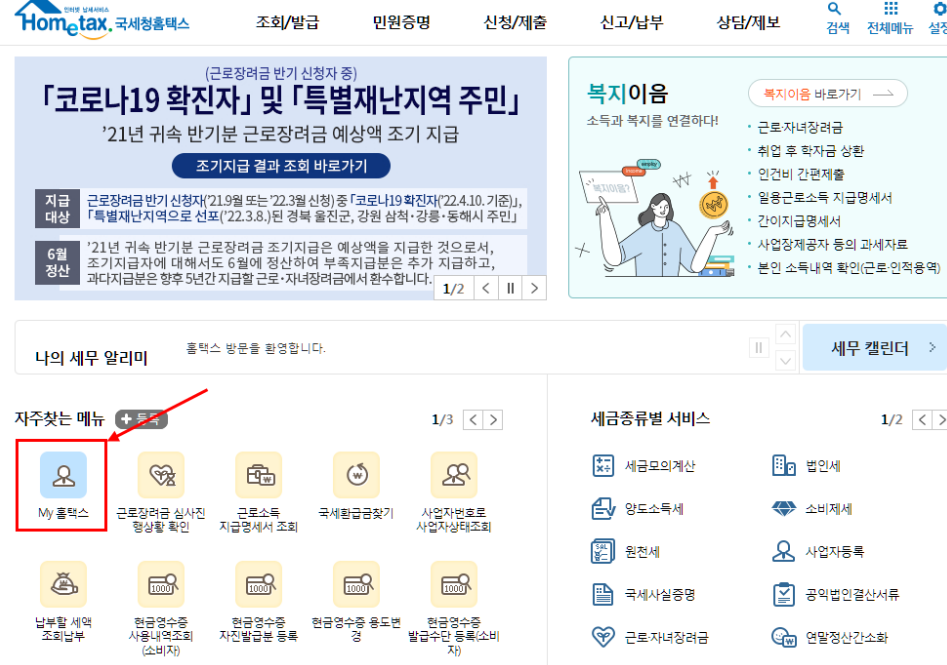Go to previous 자주찾는 메뉴 page
This screenshot has height=665, width=947.
coord(473,420)
